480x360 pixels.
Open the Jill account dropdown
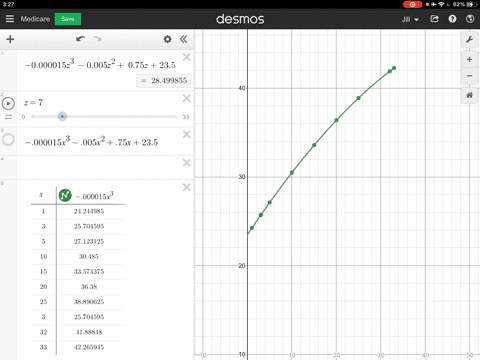click(410, 19)
